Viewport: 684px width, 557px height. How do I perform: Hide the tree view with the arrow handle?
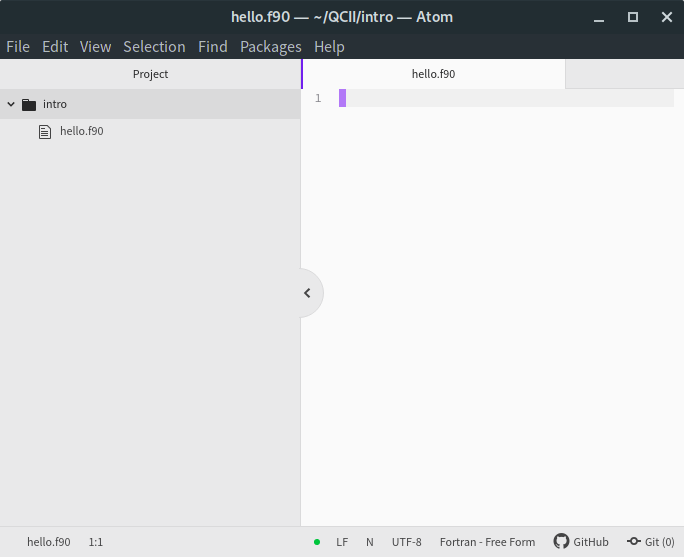point(308,293)
